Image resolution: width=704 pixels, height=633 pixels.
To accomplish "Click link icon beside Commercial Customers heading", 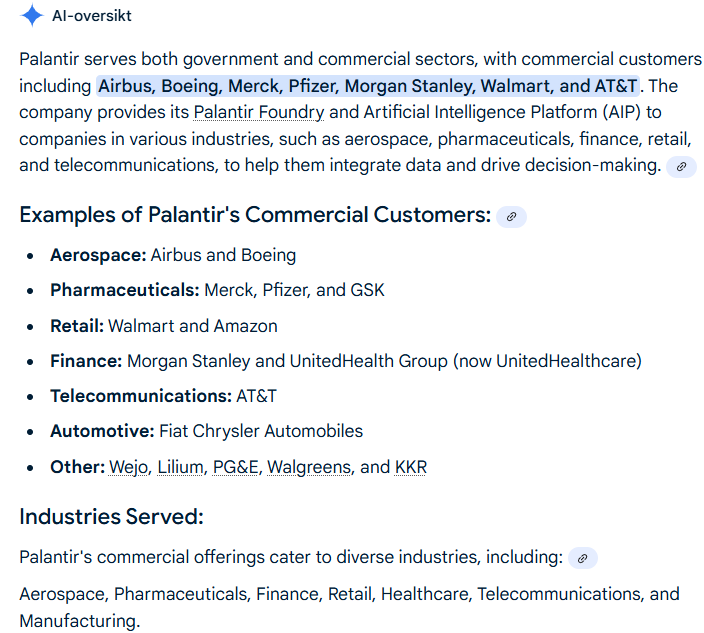I will (x=511, y=216).
